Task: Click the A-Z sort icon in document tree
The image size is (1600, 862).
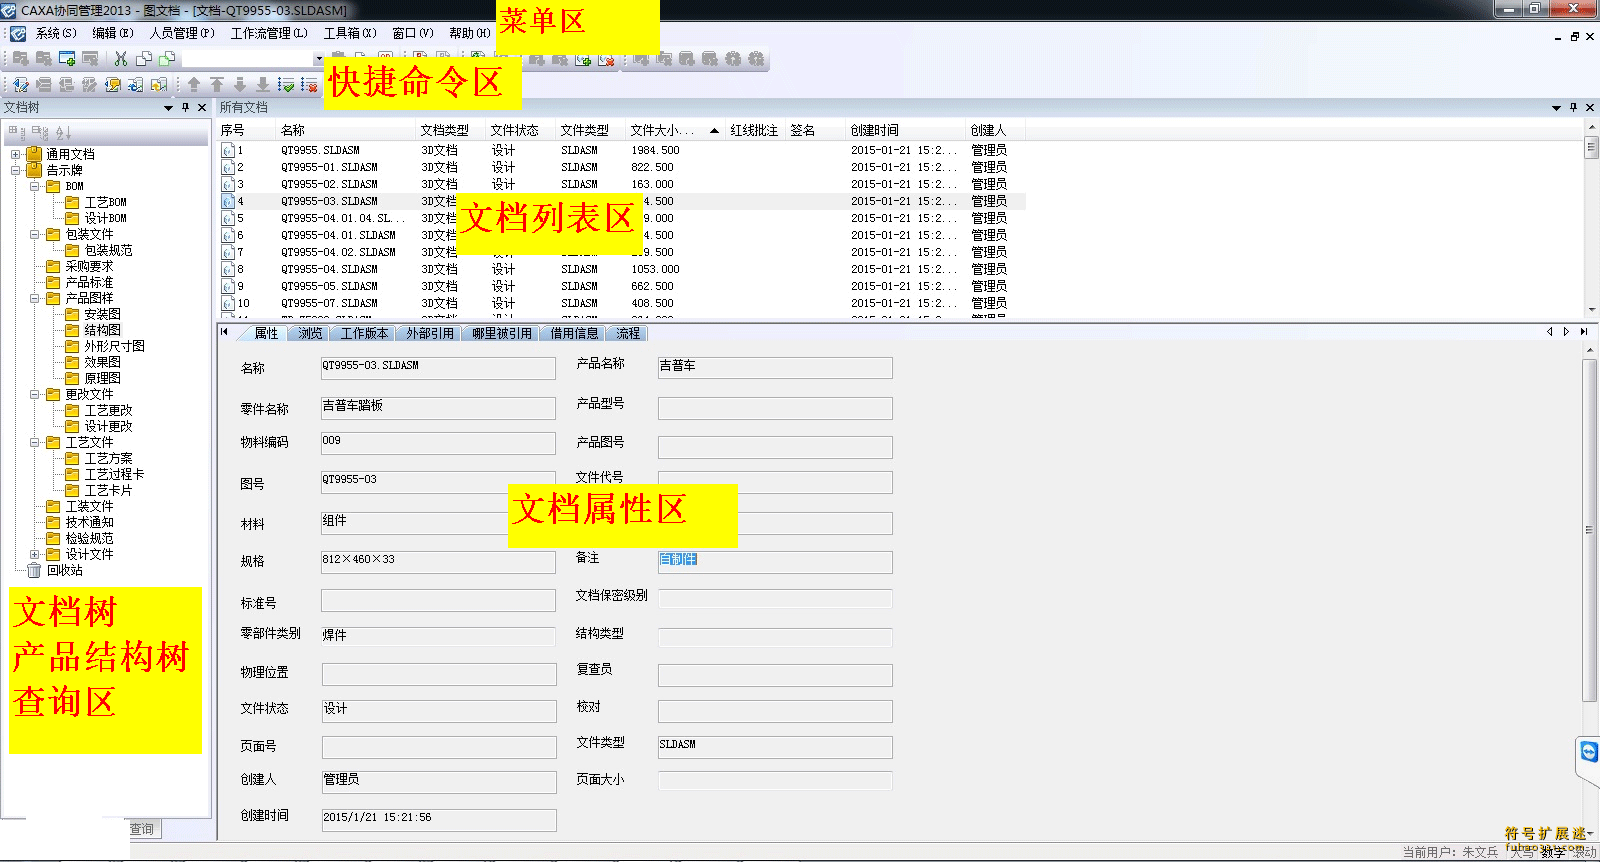Action: point(63,132)
